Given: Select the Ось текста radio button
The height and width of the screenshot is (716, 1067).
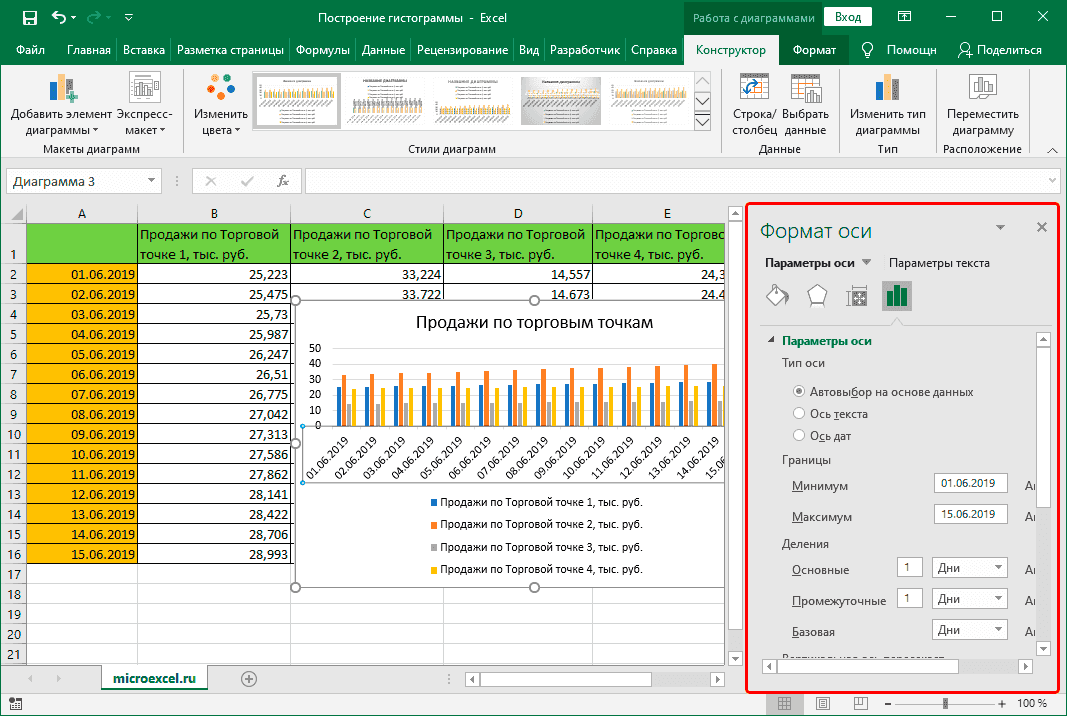Looking at the screenshot, I should [x=800, y=413].
